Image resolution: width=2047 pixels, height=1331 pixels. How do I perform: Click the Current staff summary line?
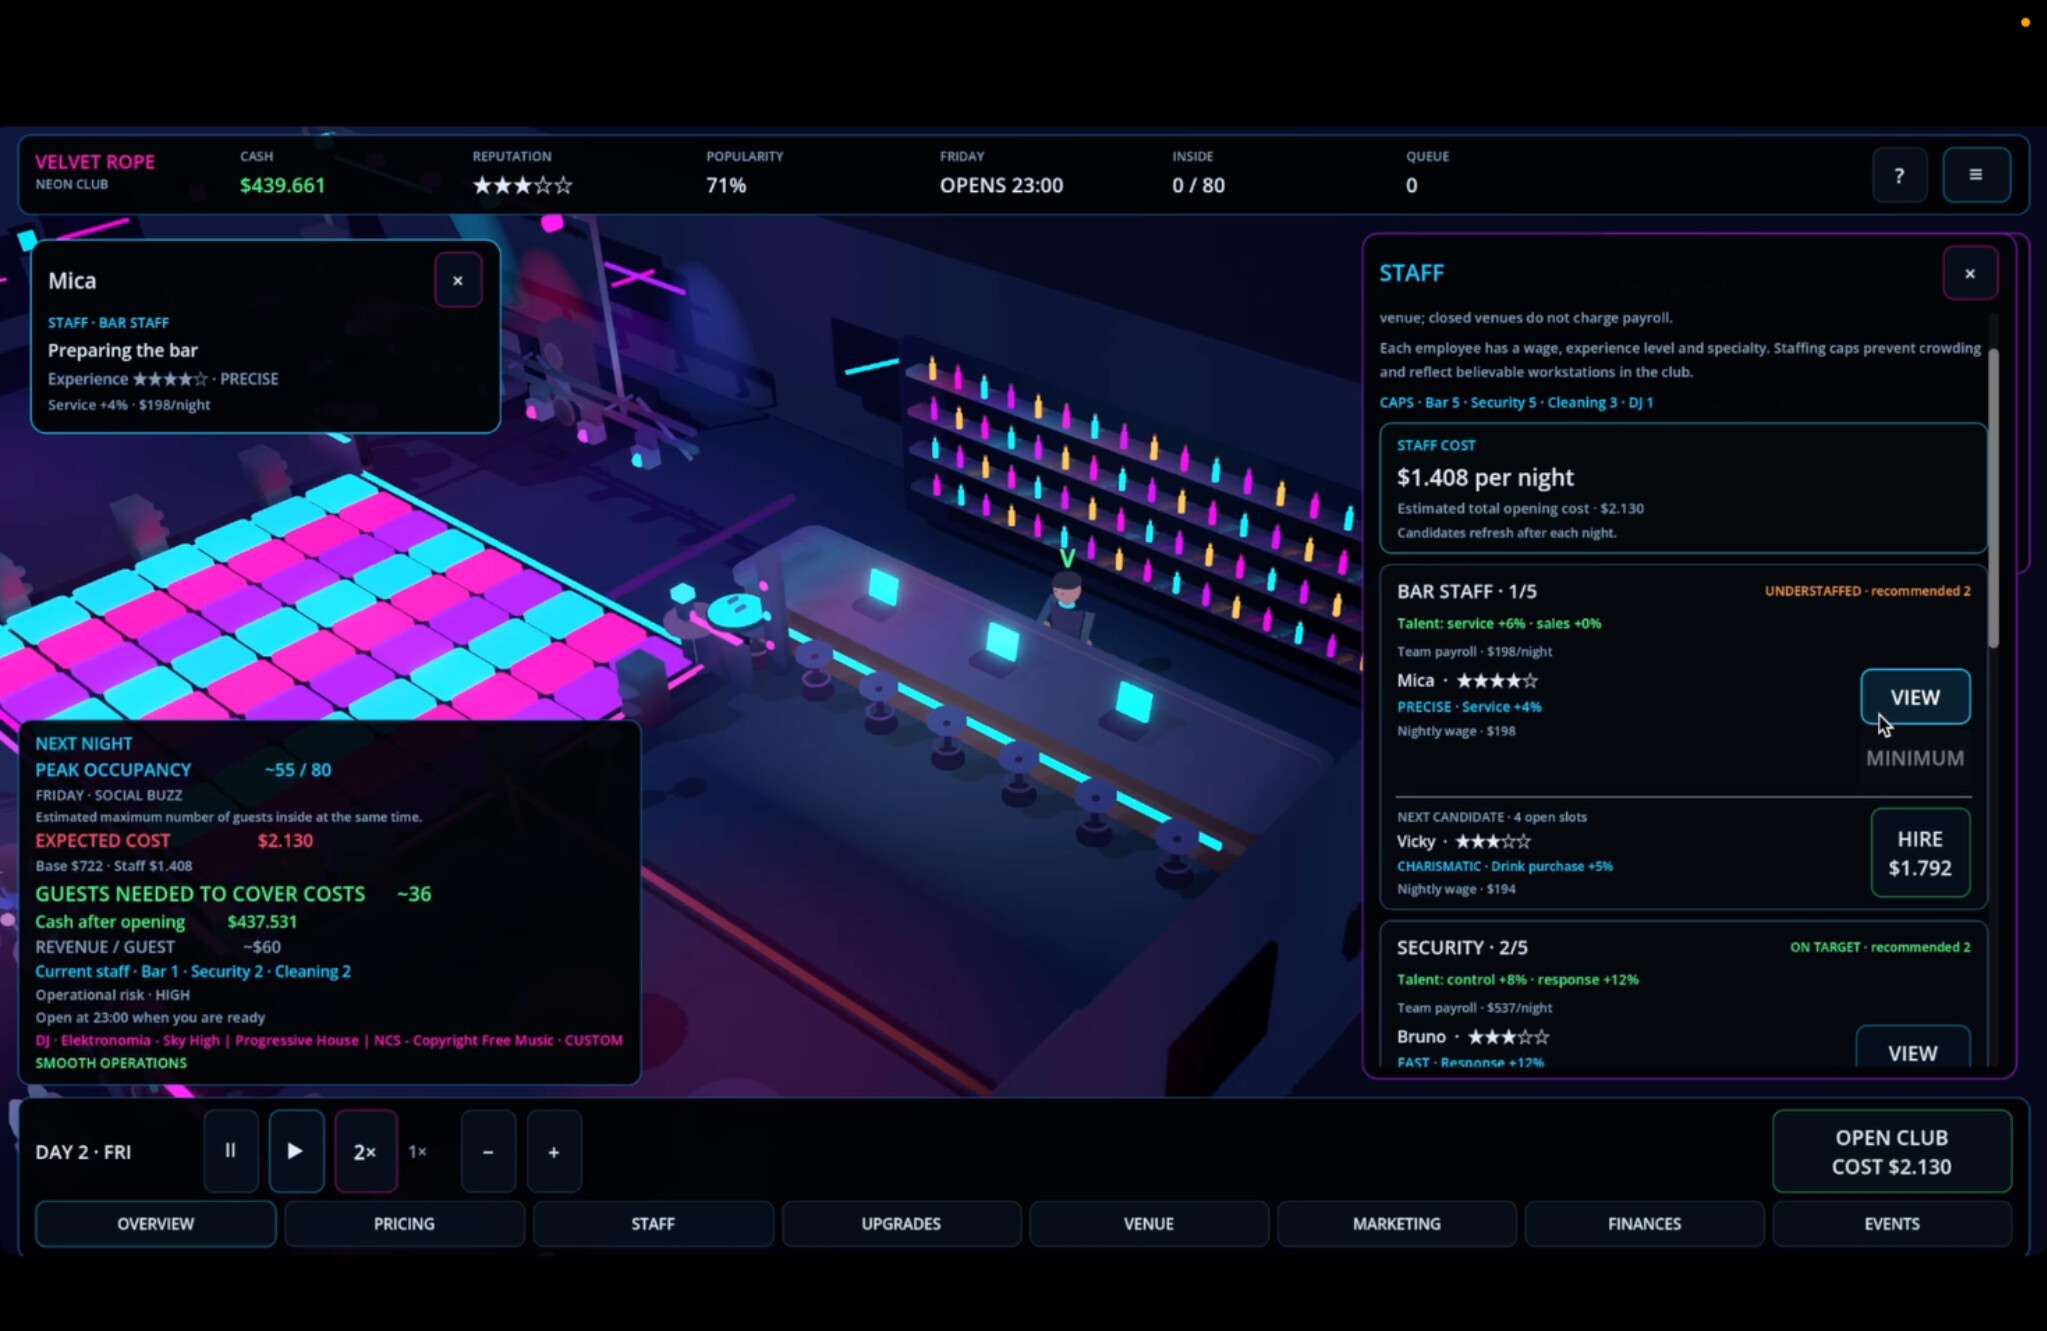pos(193,971)
